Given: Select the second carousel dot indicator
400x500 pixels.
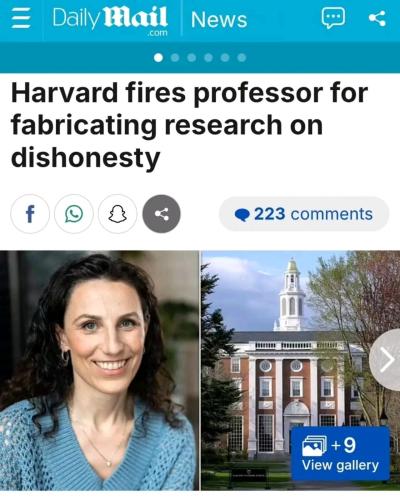Looking at the screenshot, I should pyautogui.click(x=175, y=58).
